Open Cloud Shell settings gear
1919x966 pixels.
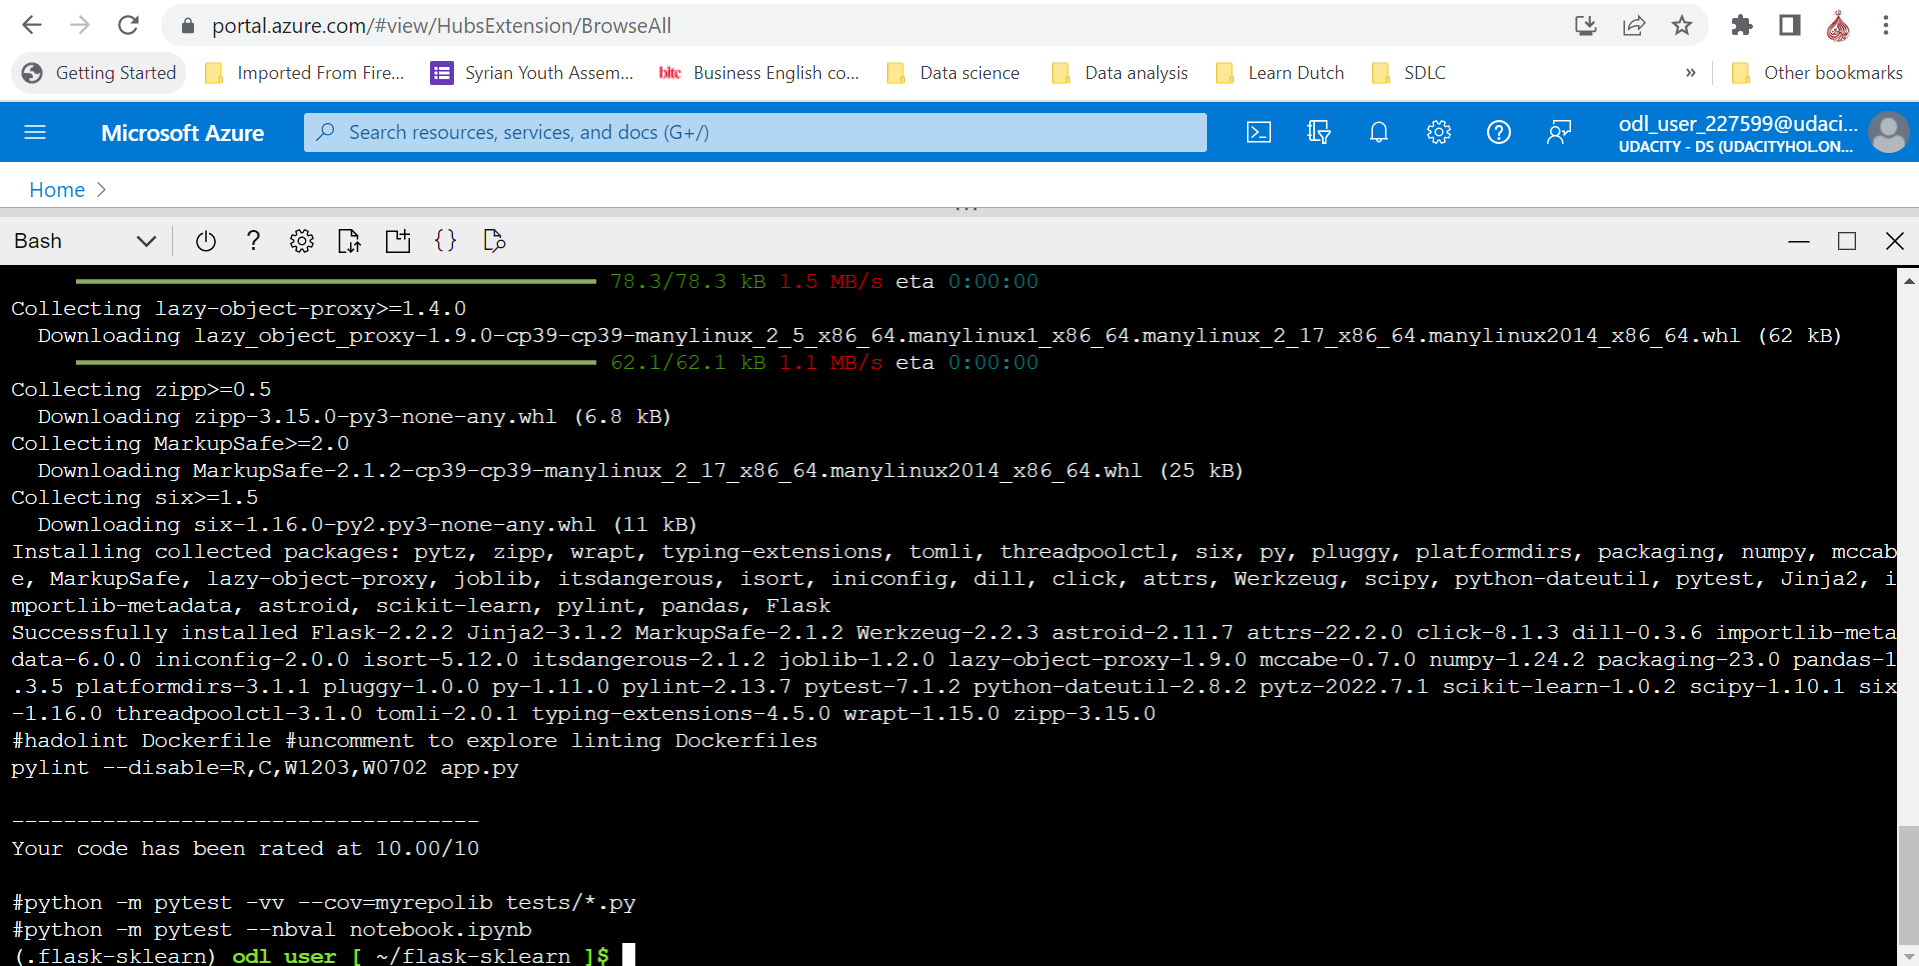[302, 241]
